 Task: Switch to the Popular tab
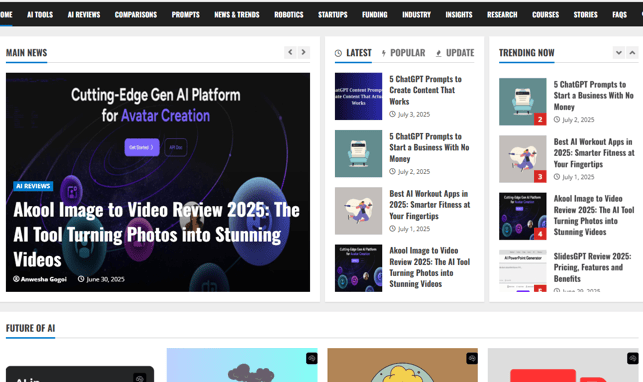408,53
